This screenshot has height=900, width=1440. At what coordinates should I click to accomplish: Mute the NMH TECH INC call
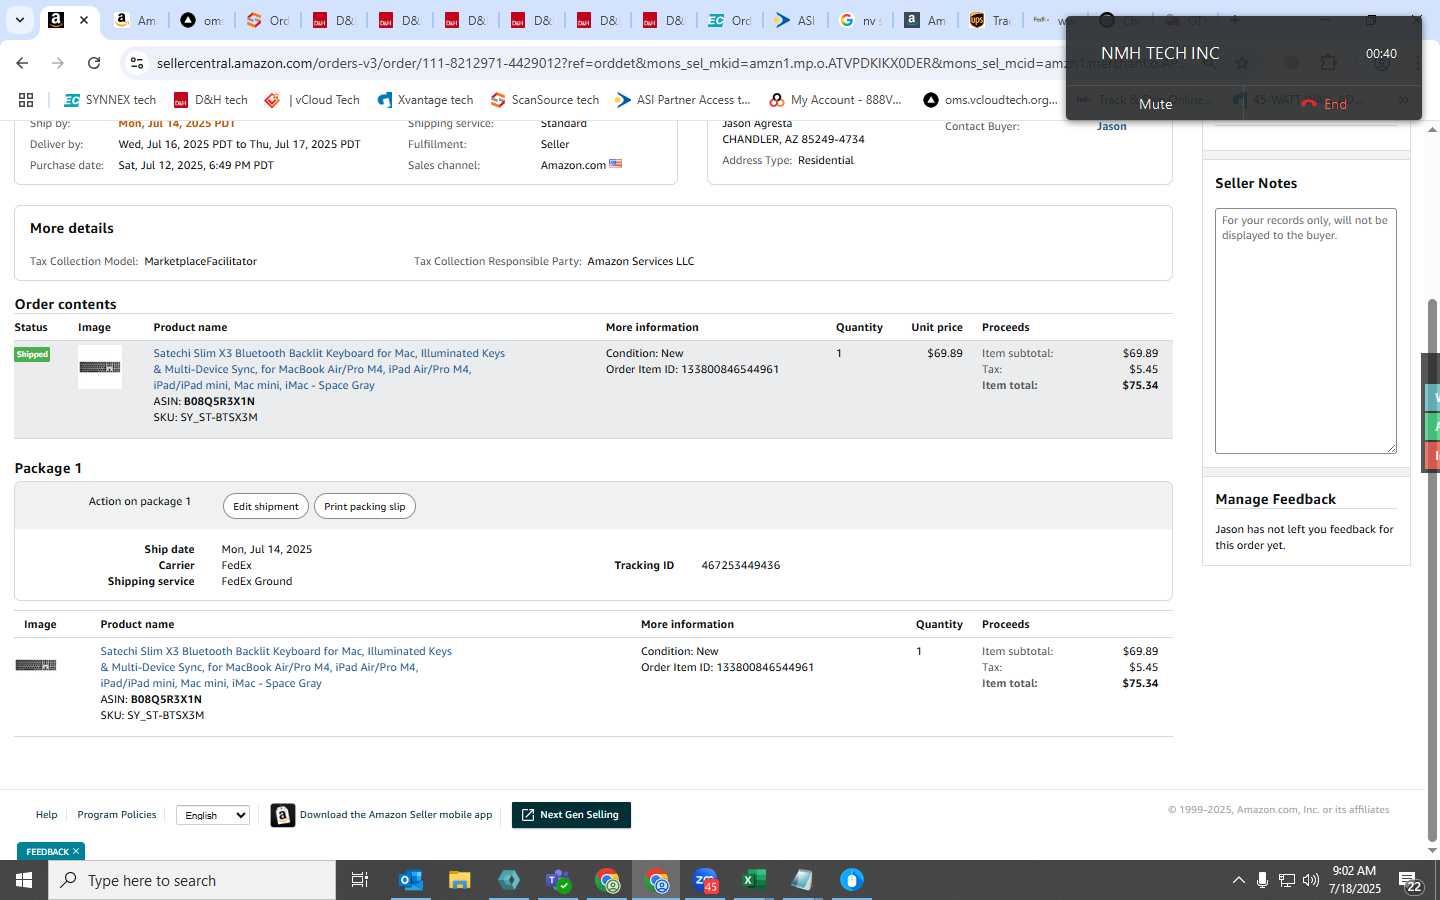[1155, 104]
